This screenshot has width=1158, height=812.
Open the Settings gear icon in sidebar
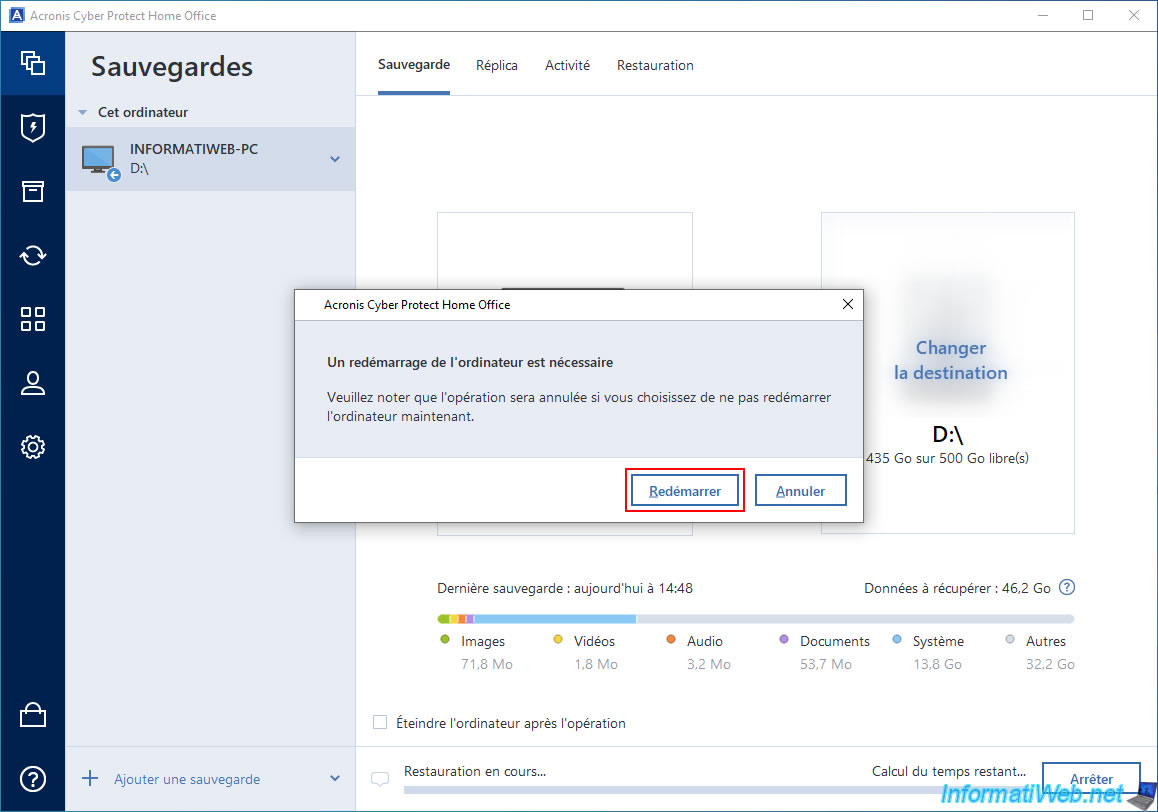(x=32, y=447)
